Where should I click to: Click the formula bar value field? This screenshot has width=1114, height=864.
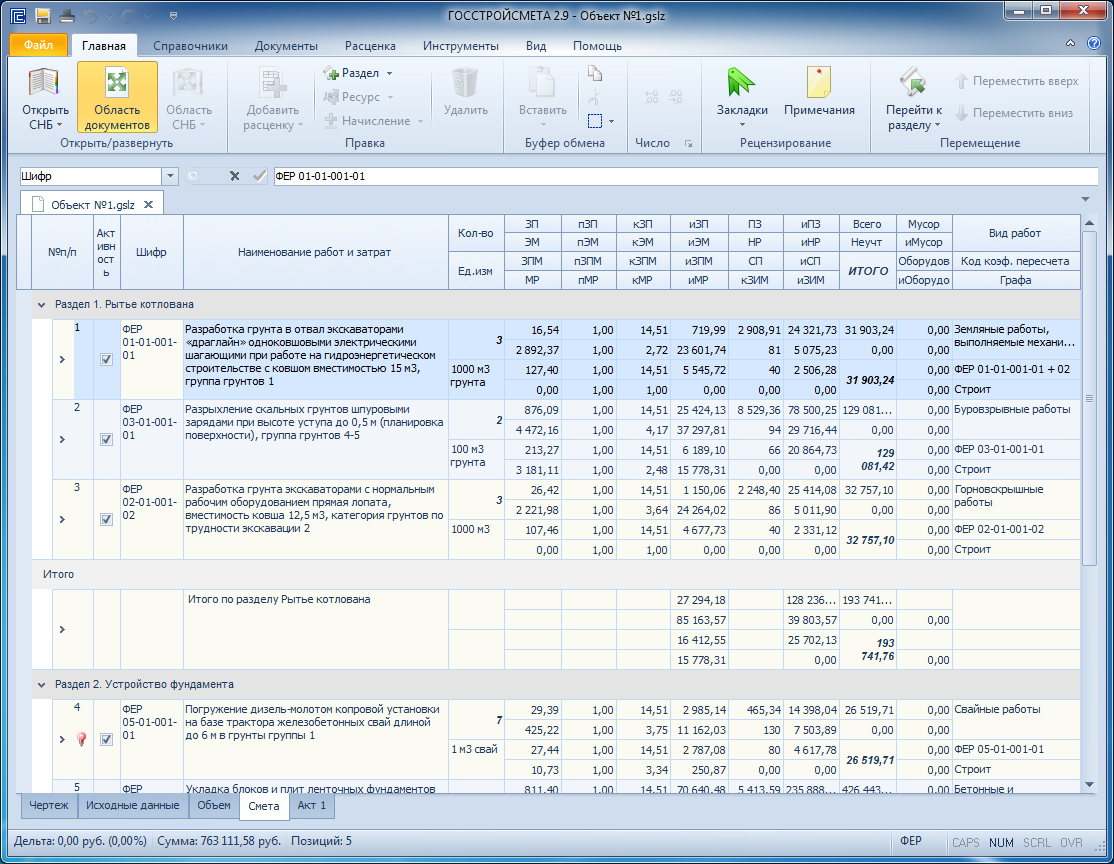686,176
